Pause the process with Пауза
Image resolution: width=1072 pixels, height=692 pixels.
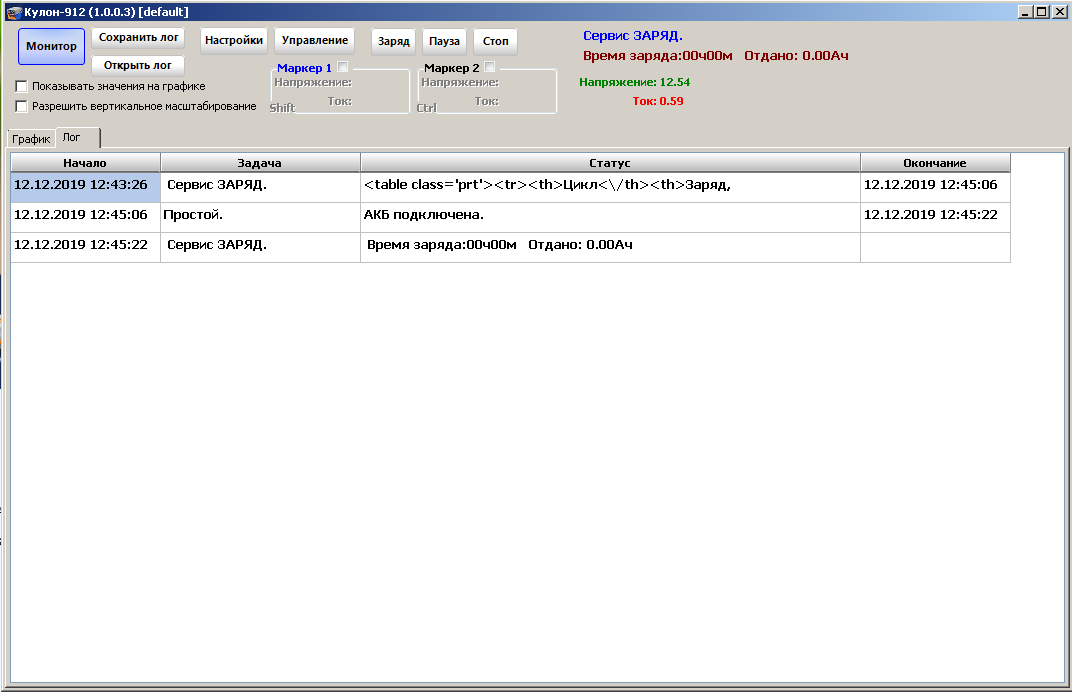pyautogui.click(x=444, y=42)
